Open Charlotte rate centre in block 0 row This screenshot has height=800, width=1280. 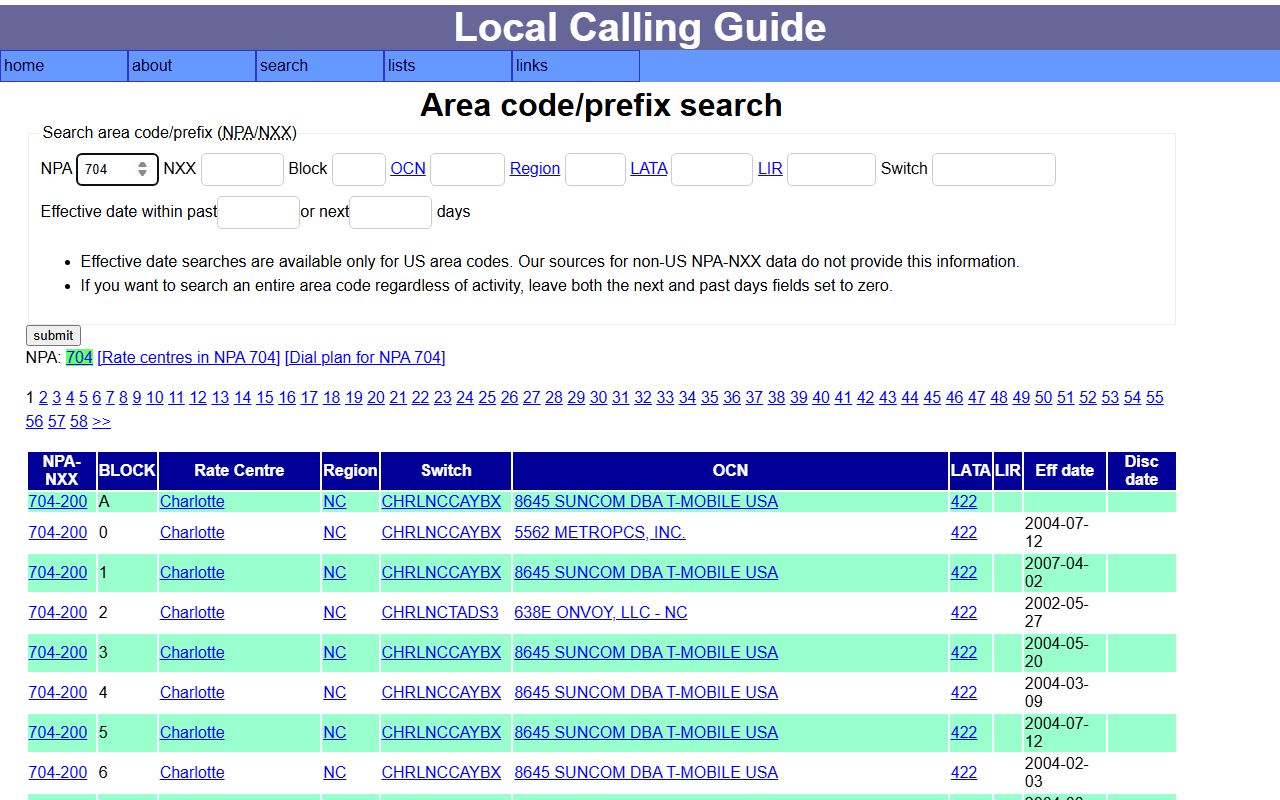click(192, 533)
